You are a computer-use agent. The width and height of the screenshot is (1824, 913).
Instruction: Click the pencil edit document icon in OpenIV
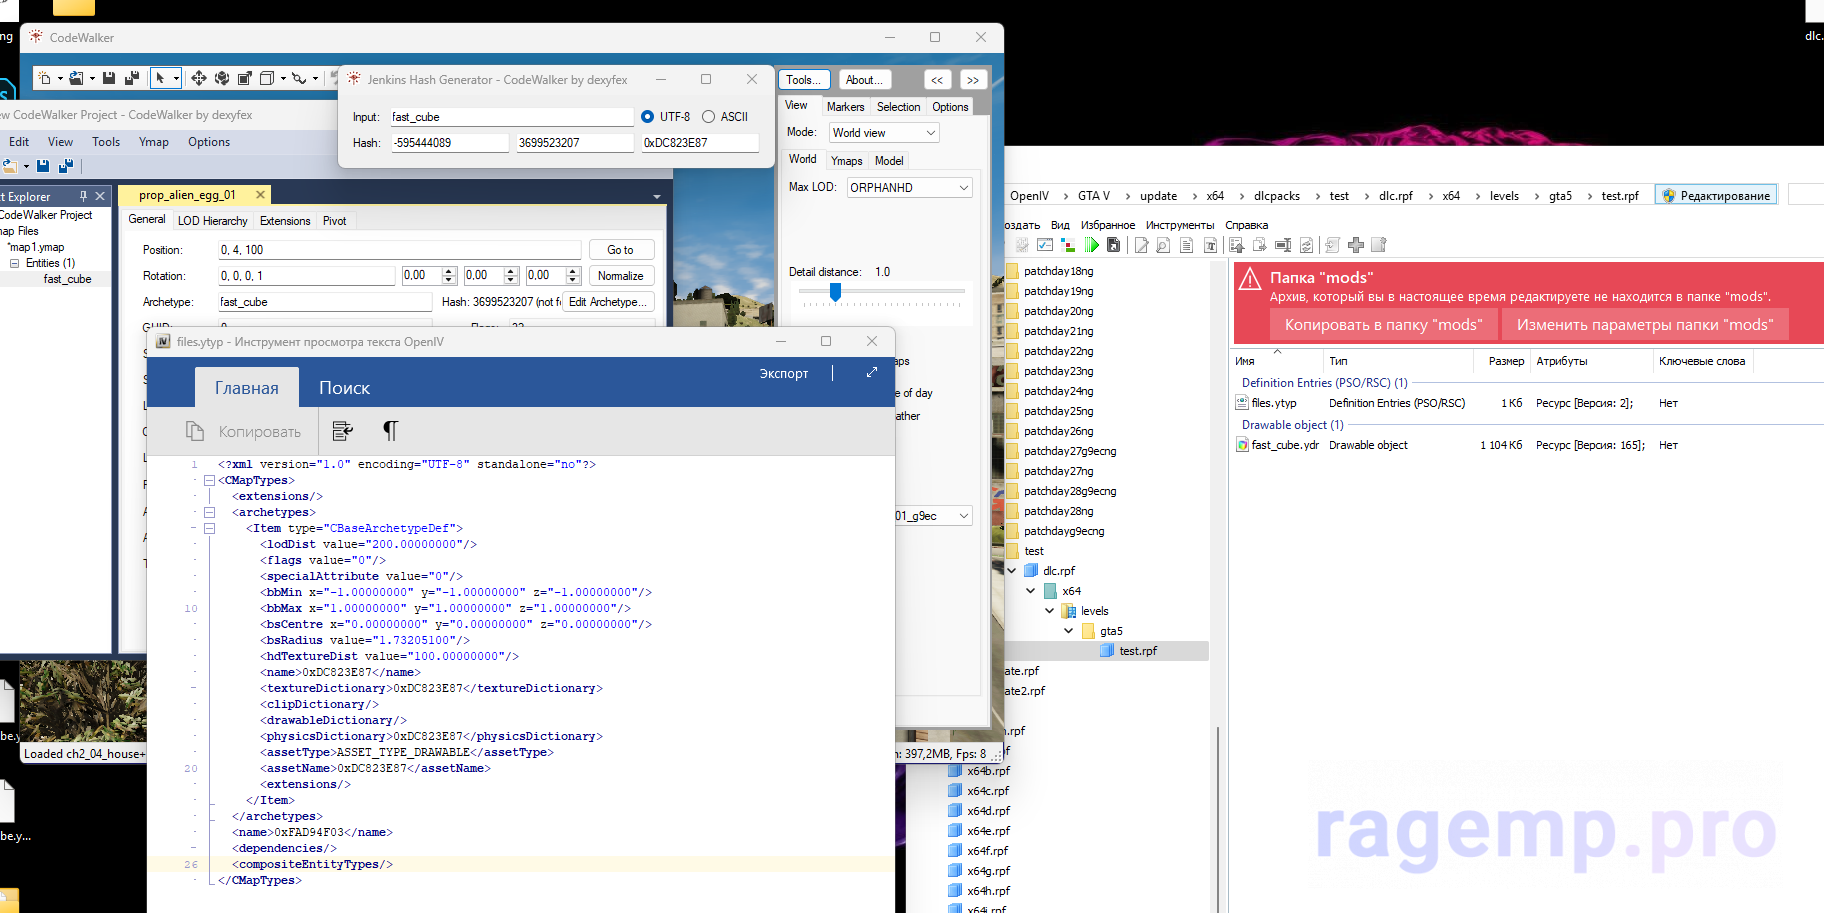(1141, 245)
